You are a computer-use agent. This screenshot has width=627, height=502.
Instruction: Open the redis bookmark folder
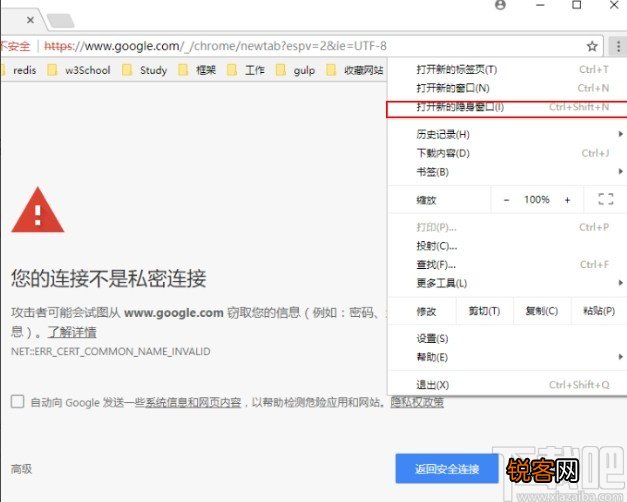coord(19,70)
